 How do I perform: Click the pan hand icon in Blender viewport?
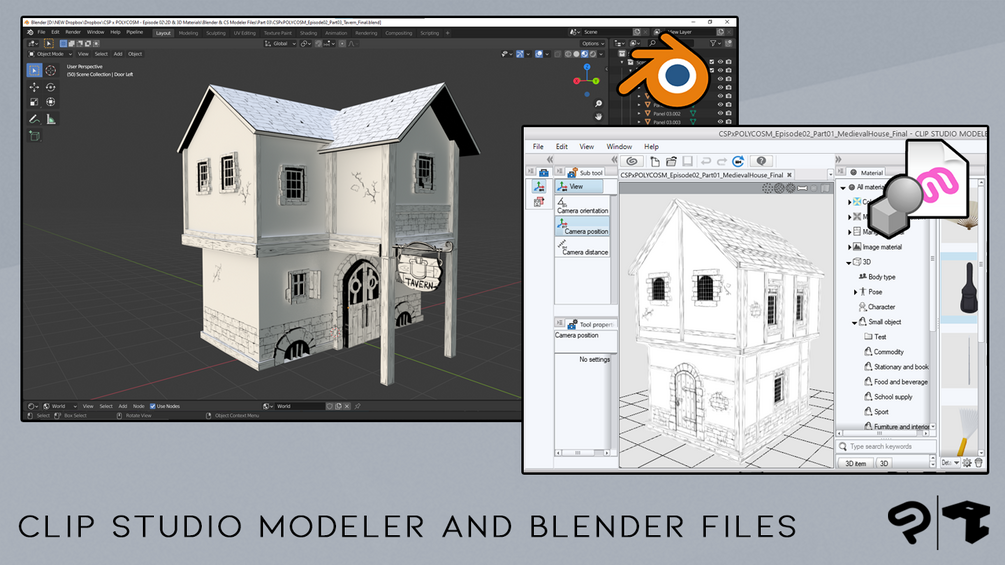(x=598, y=117)
